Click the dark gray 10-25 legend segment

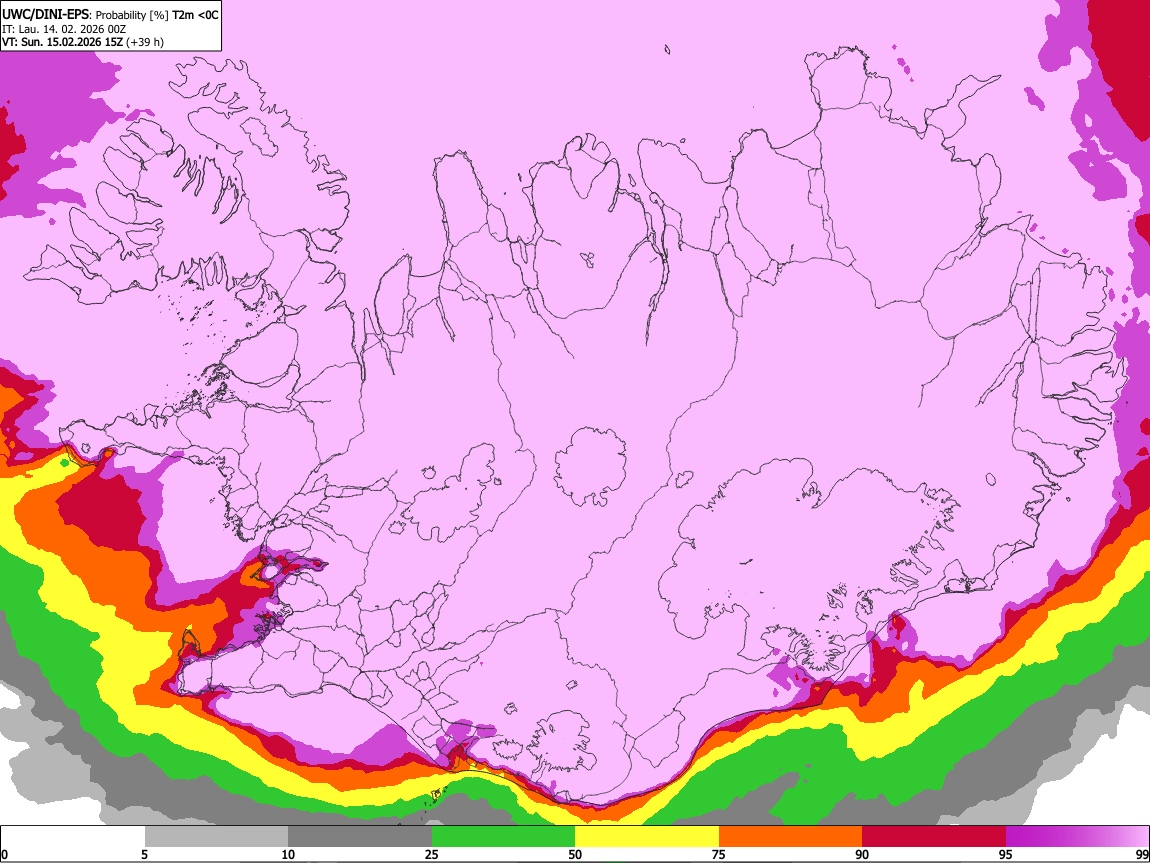pos(360,837)
